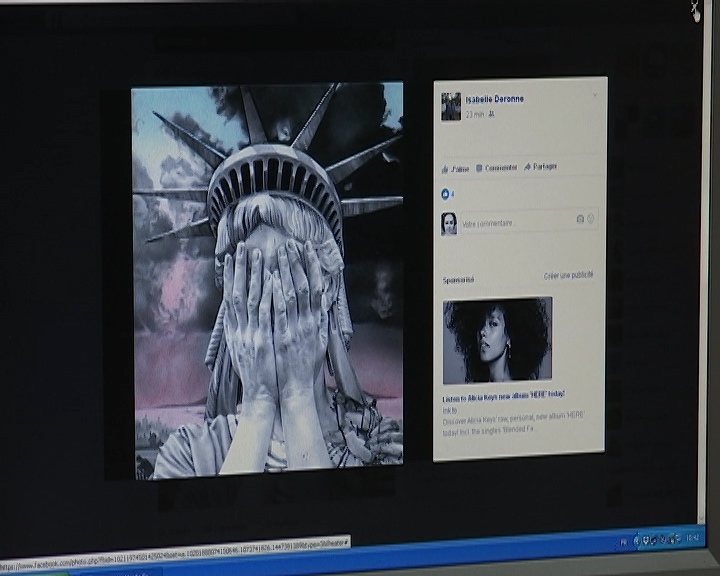Click the Listen to Alicia Keys new album link

[x=504, y=396]
